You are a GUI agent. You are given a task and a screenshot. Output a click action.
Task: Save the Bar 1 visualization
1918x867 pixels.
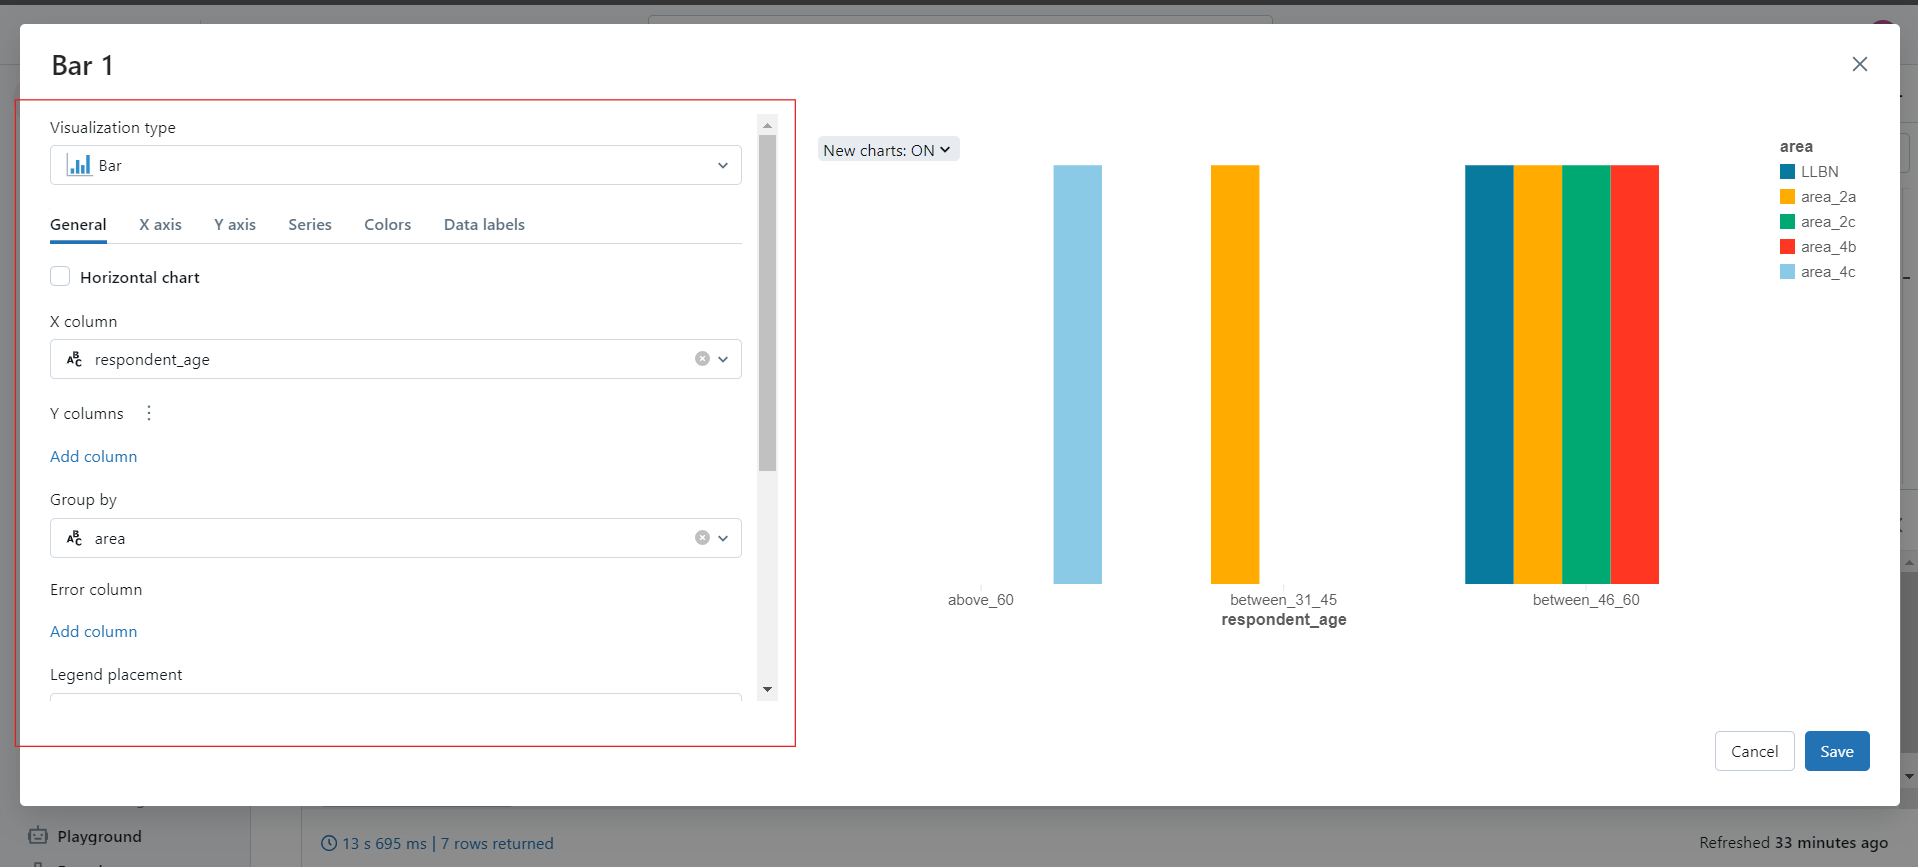pyautogui.click(x=1837, y=751)
